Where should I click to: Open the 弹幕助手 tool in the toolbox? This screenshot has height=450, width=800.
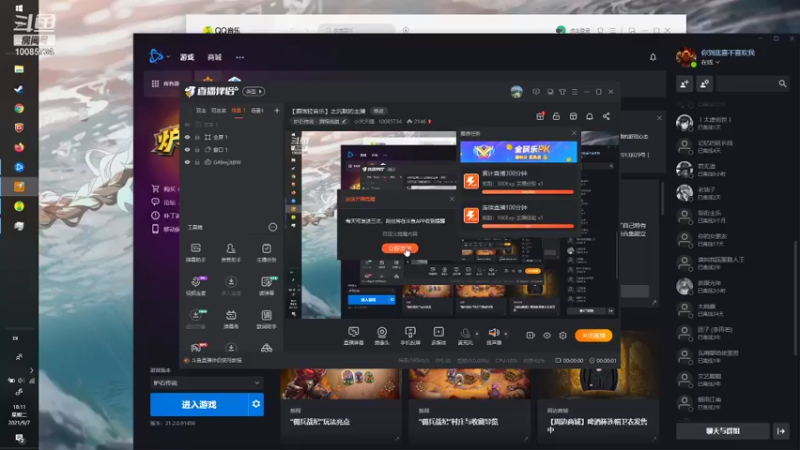point(195,253)
